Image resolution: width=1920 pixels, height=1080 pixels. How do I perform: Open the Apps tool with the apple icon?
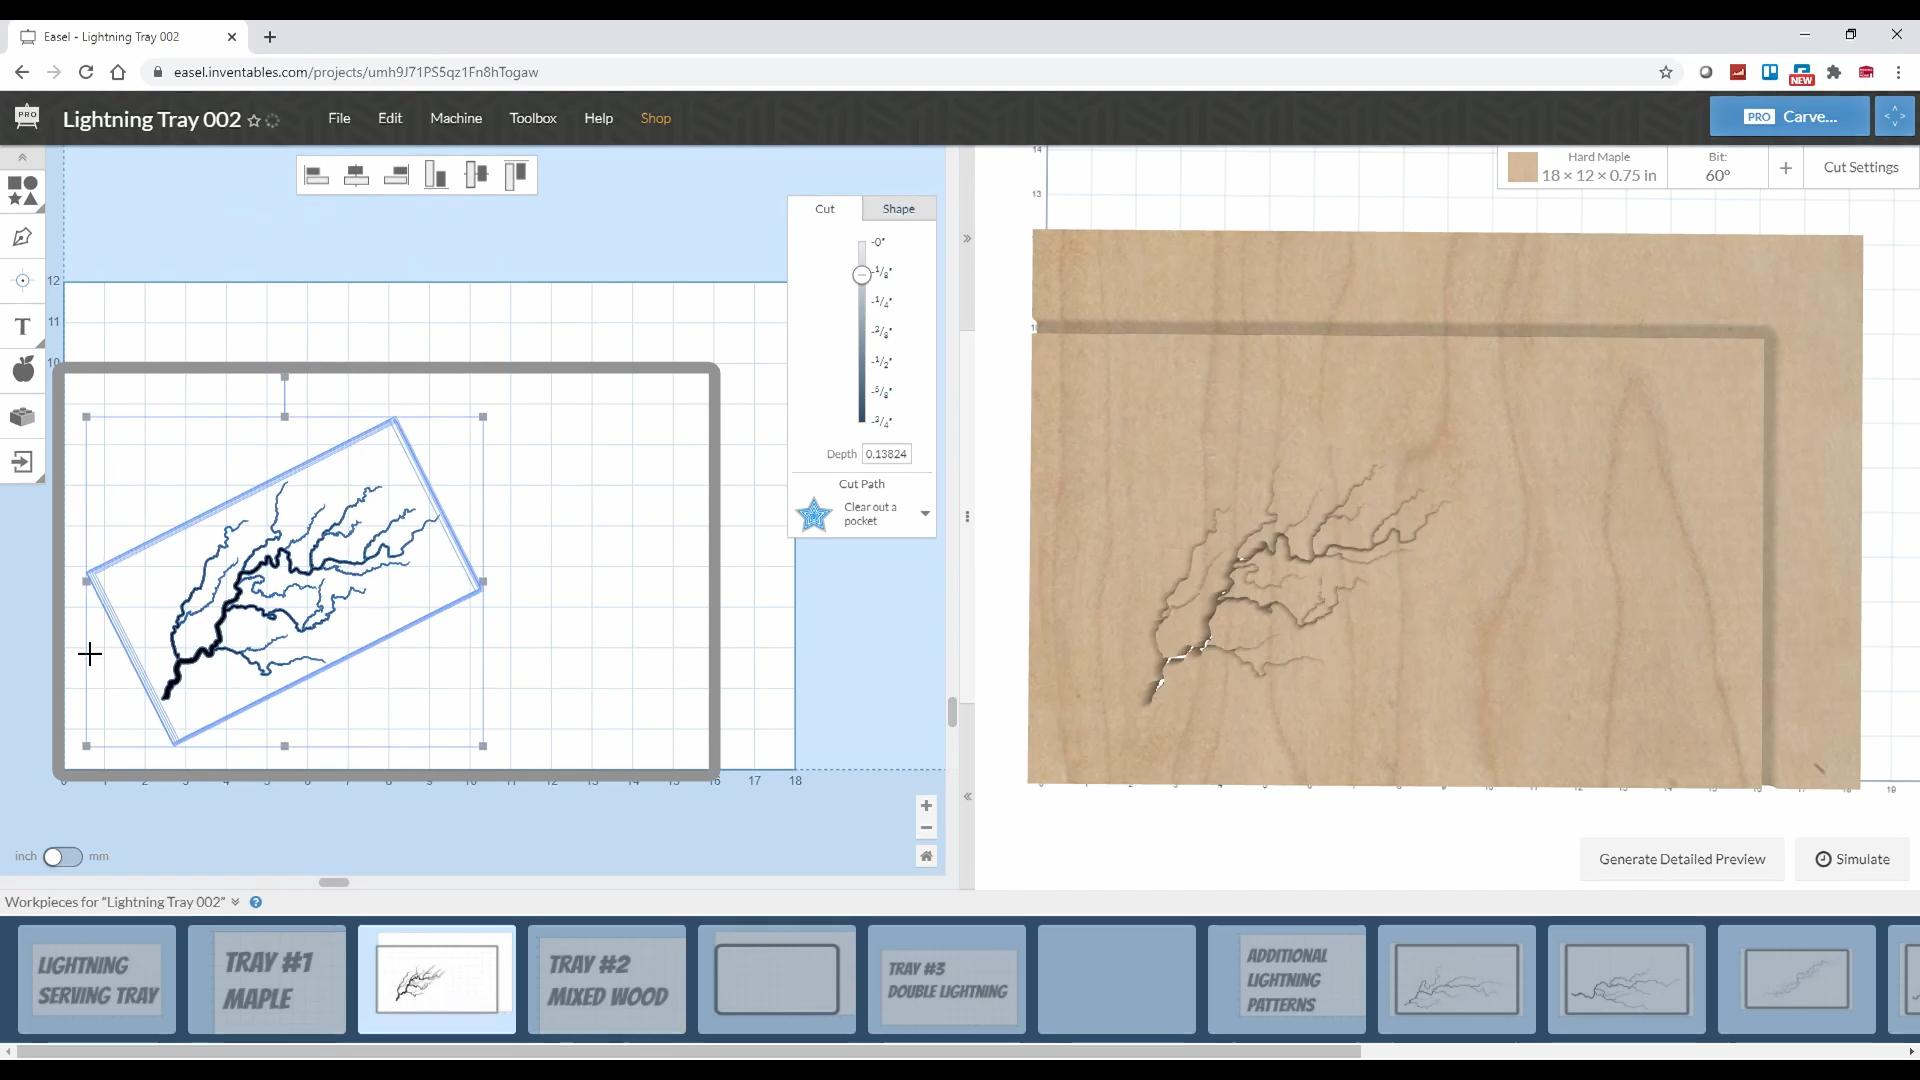pos(22,370)
